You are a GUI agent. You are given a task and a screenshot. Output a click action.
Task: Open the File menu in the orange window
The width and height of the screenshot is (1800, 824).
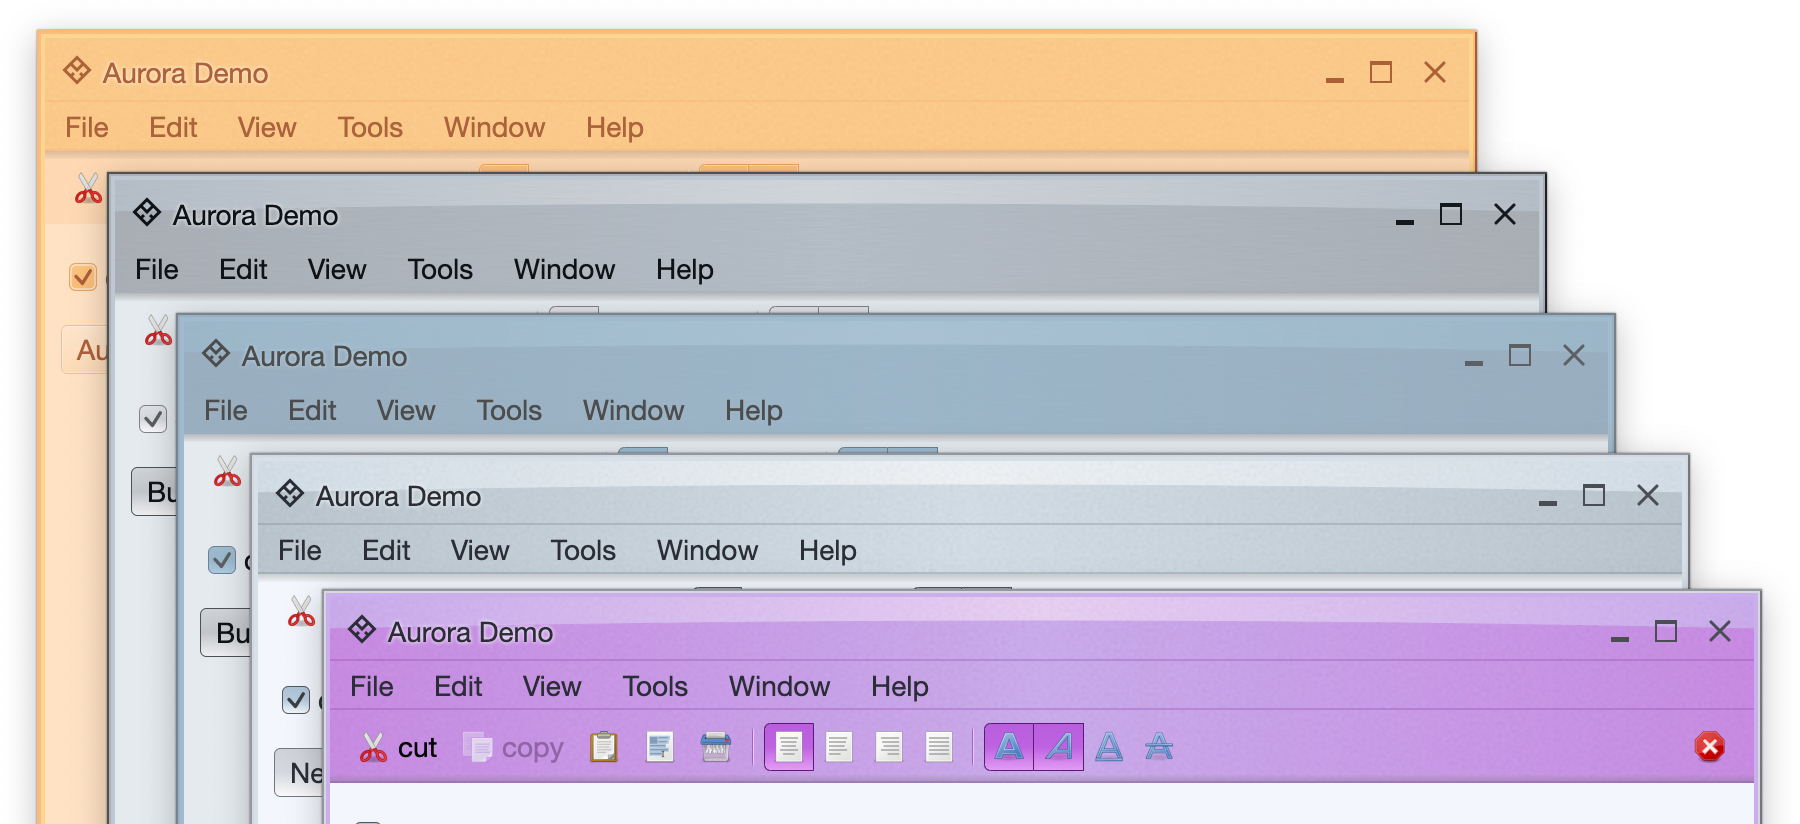coord(87,127)
